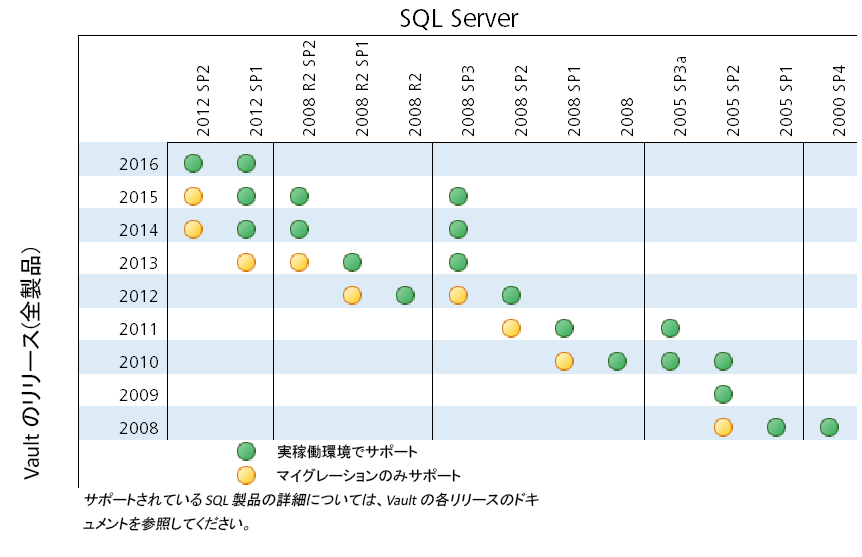Click the Vault 2012 row label

139,296
